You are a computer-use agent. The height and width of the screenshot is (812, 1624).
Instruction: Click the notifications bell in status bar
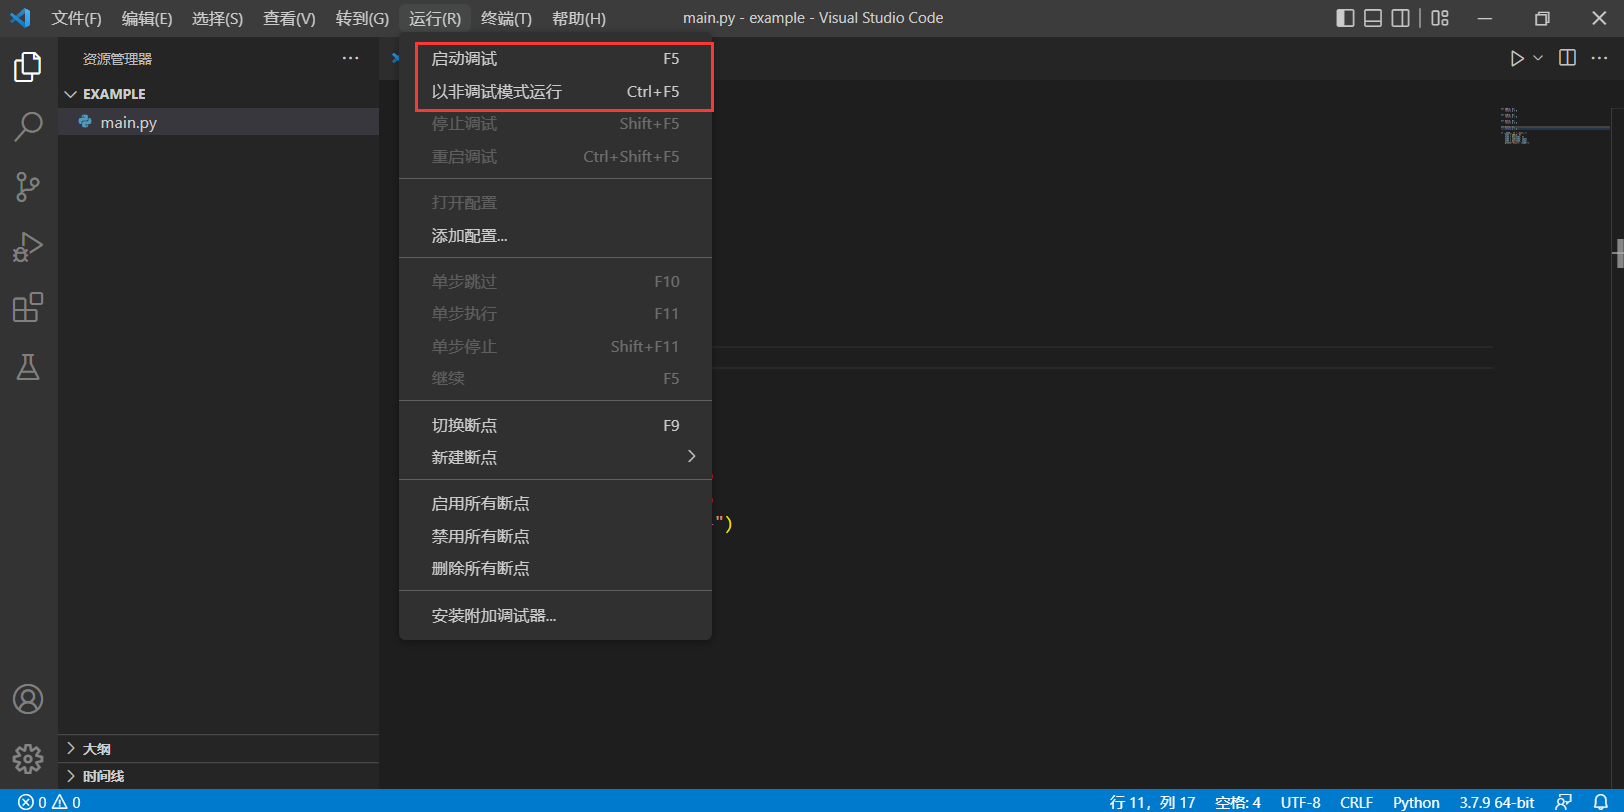(x=1600, y=802)
